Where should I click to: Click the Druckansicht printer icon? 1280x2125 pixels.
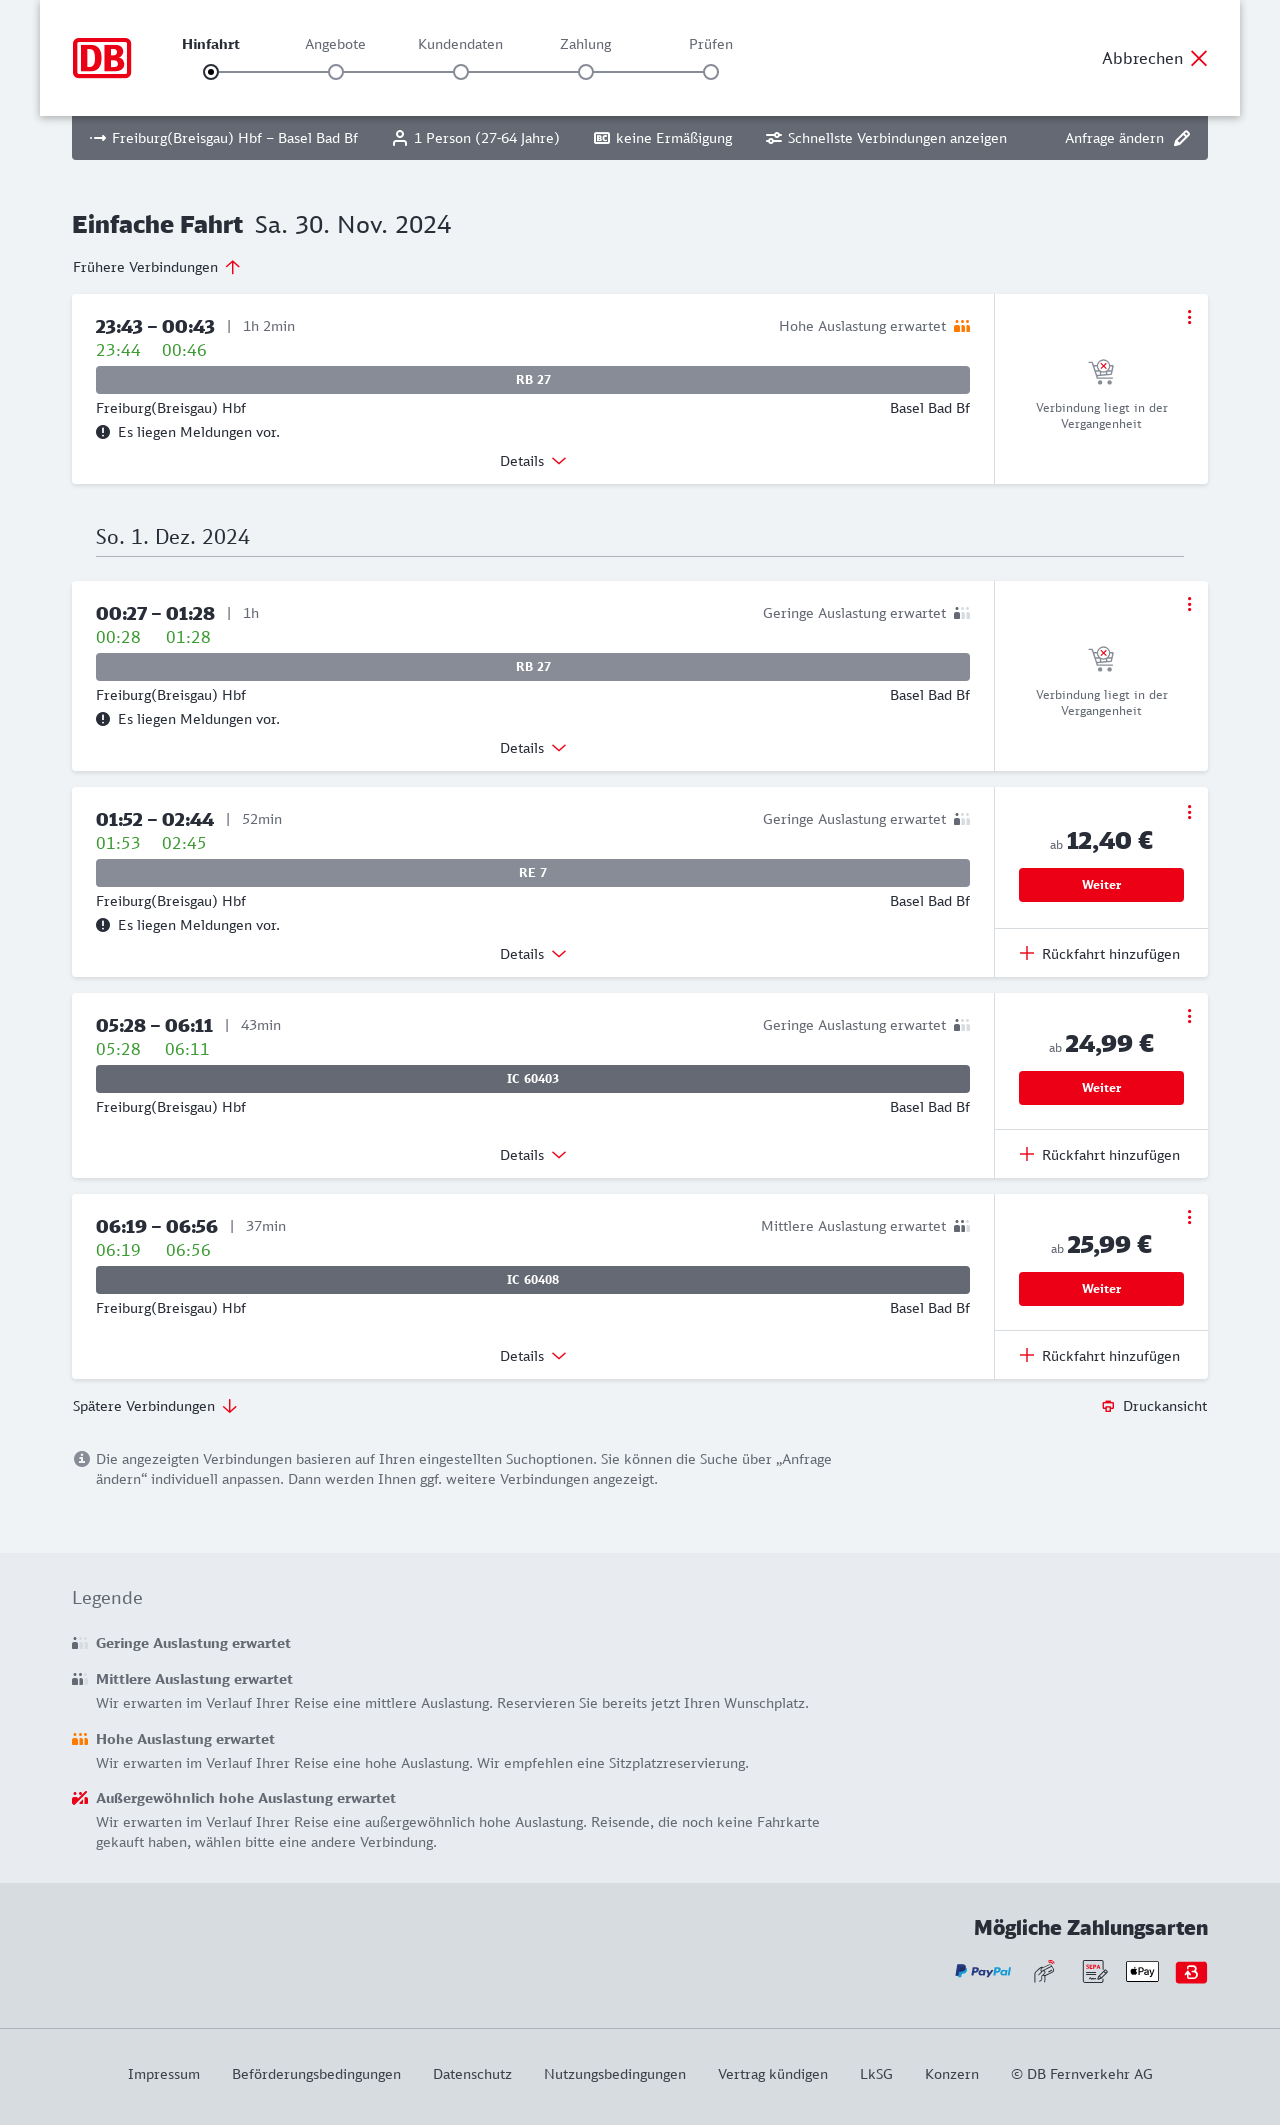[1108, 1406]
